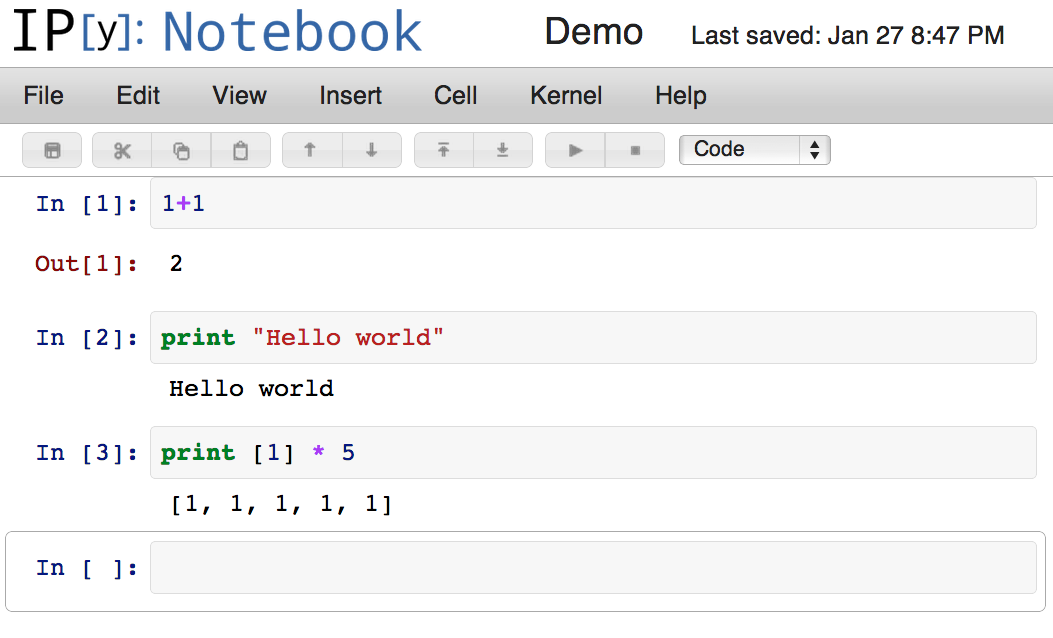1053x638 pixels.
Task: Open the Kernel menu
Action: click(566, 96)
